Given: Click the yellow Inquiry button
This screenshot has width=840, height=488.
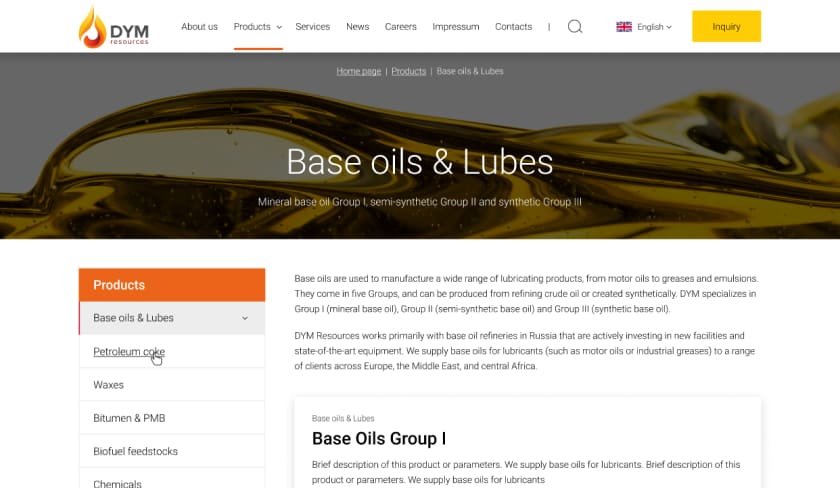Looking at the screenshot, I should [x=726, y=26].
